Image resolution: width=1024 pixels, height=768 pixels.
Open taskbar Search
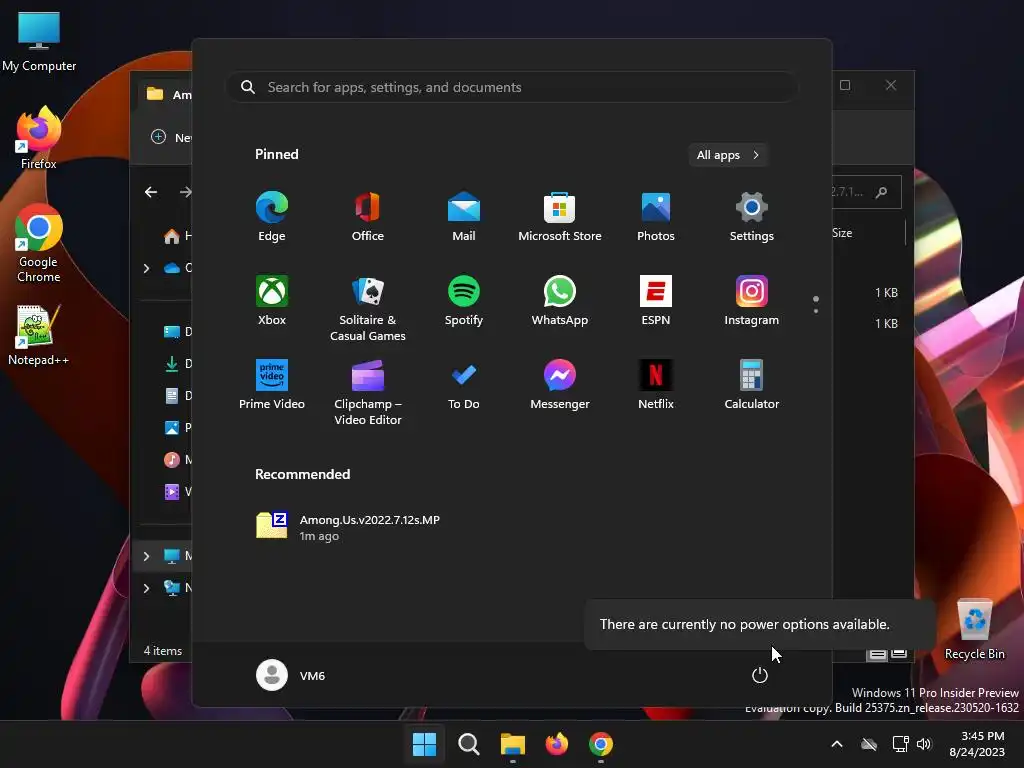click(x=468, y=744)
